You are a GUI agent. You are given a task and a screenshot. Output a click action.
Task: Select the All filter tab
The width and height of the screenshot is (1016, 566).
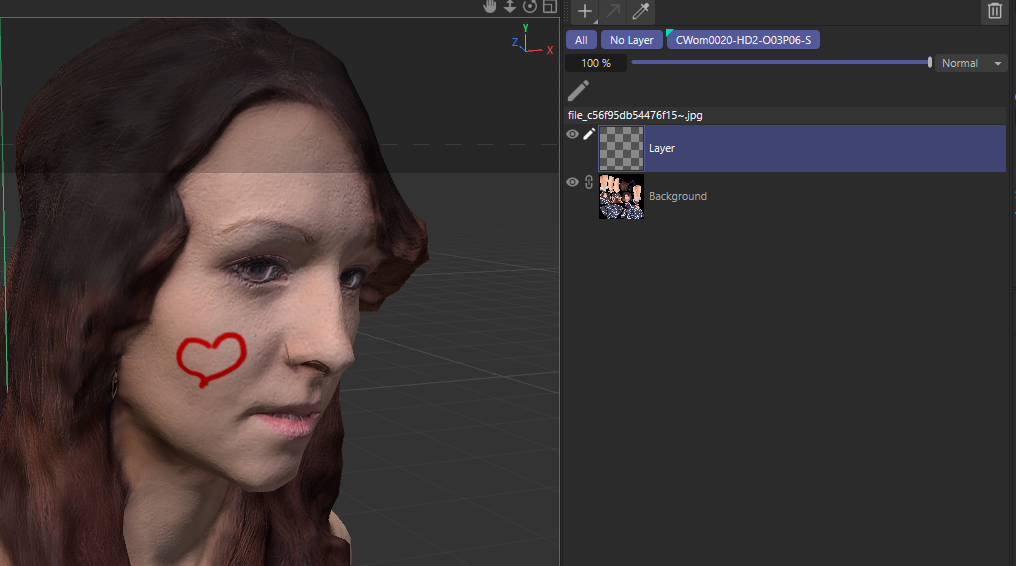coord(581,40)
